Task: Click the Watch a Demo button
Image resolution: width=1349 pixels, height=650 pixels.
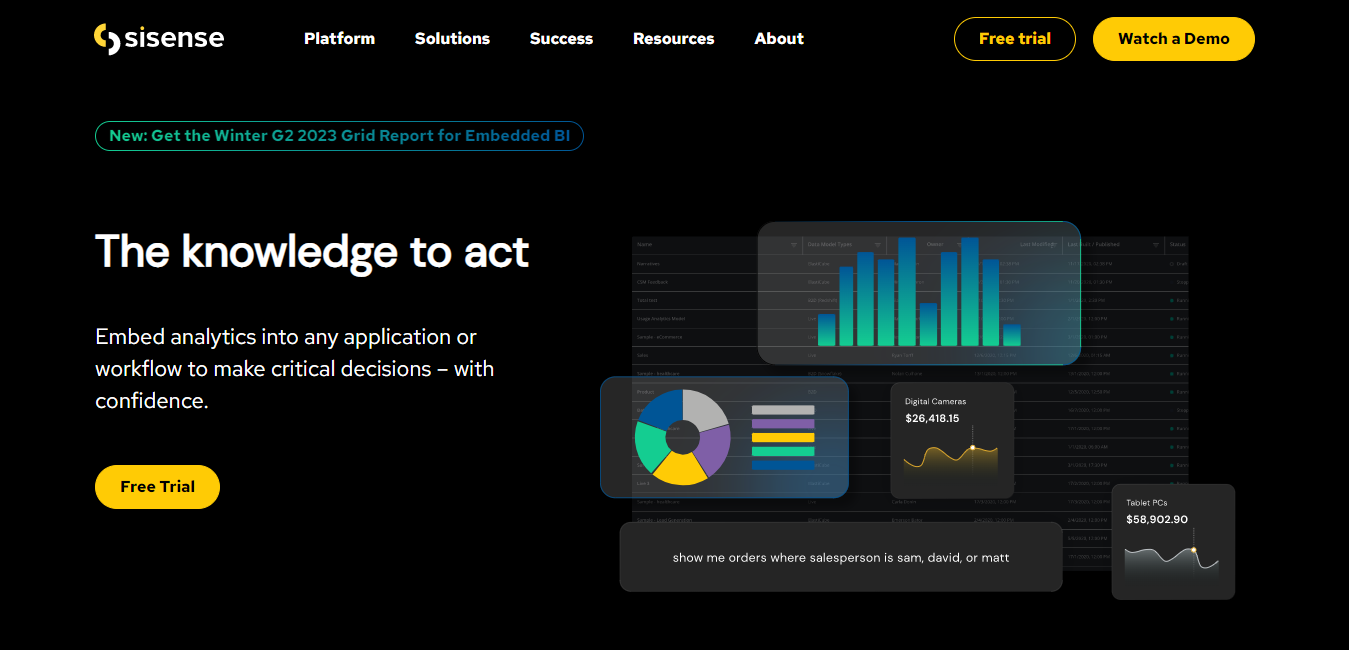Action: (1173, 39)
